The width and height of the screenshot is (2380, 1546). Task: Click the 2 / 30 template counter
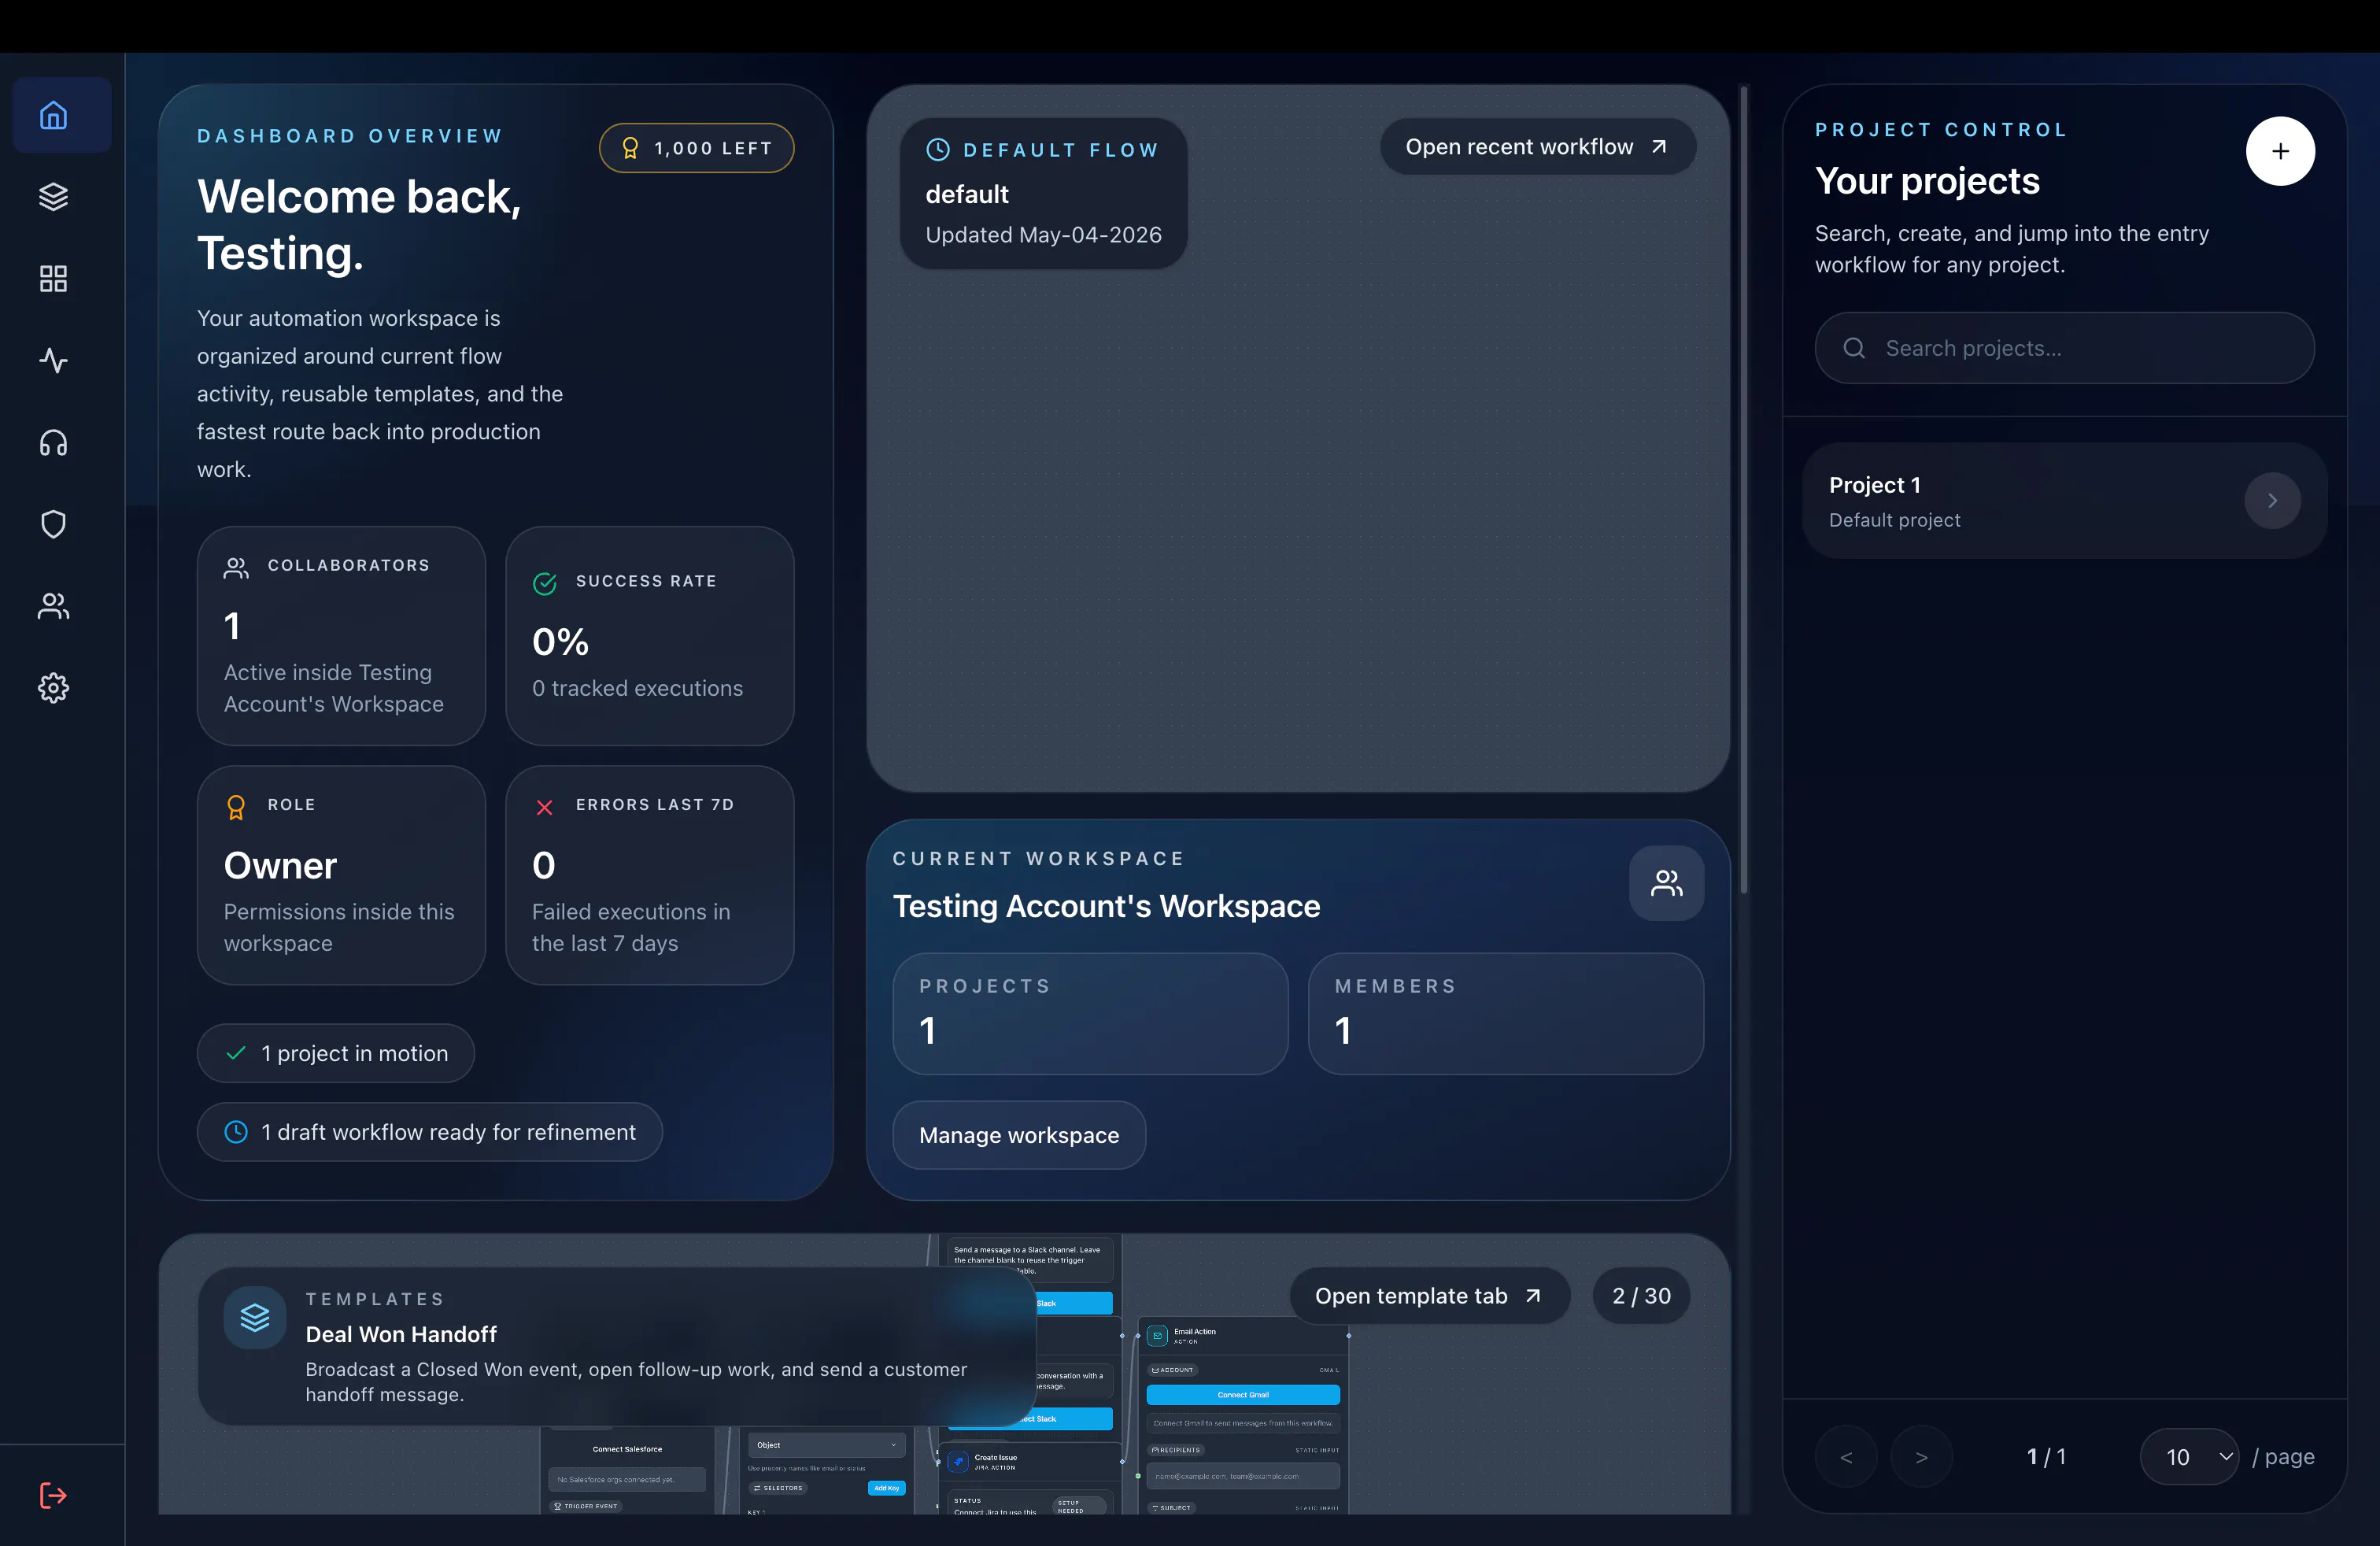(x=1641, y=1296)
